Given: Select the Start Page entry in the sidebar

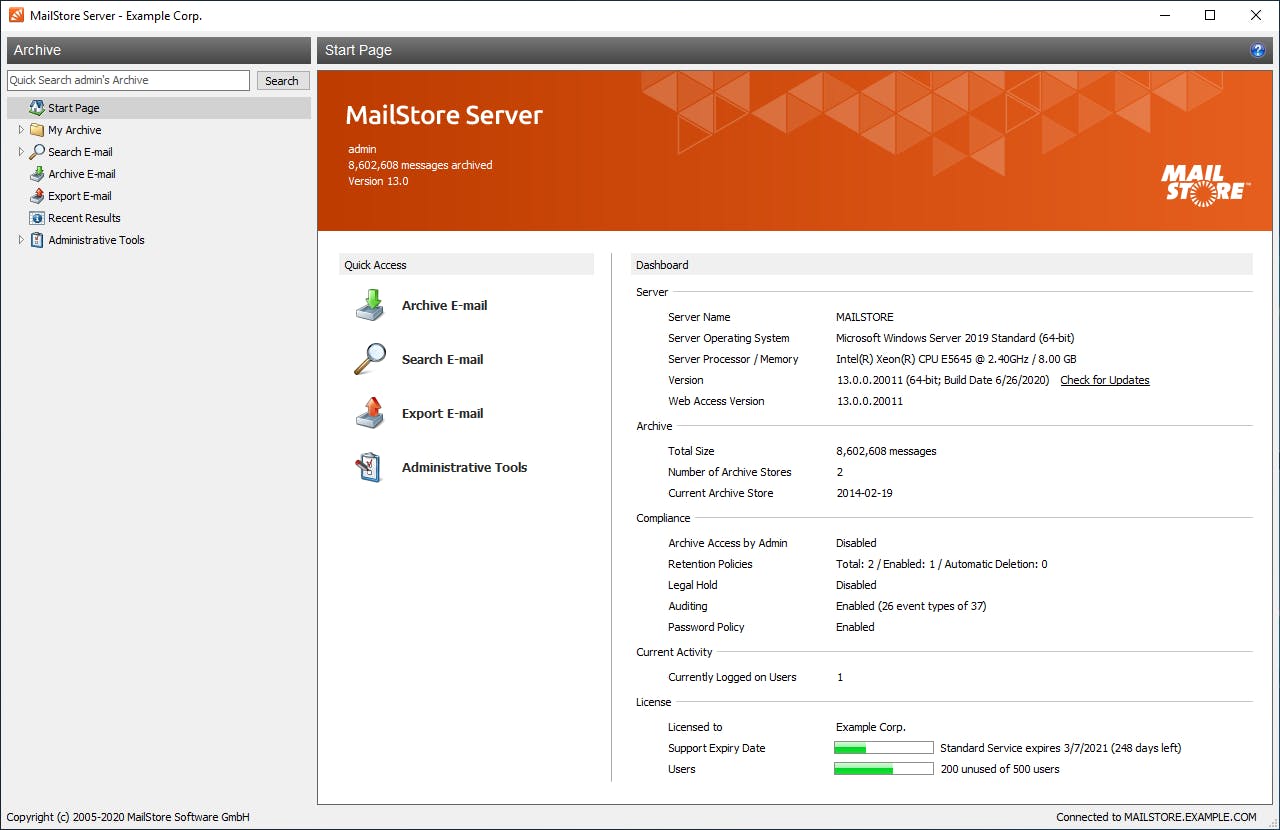Looking at the screenshot, I should [73, 107].
